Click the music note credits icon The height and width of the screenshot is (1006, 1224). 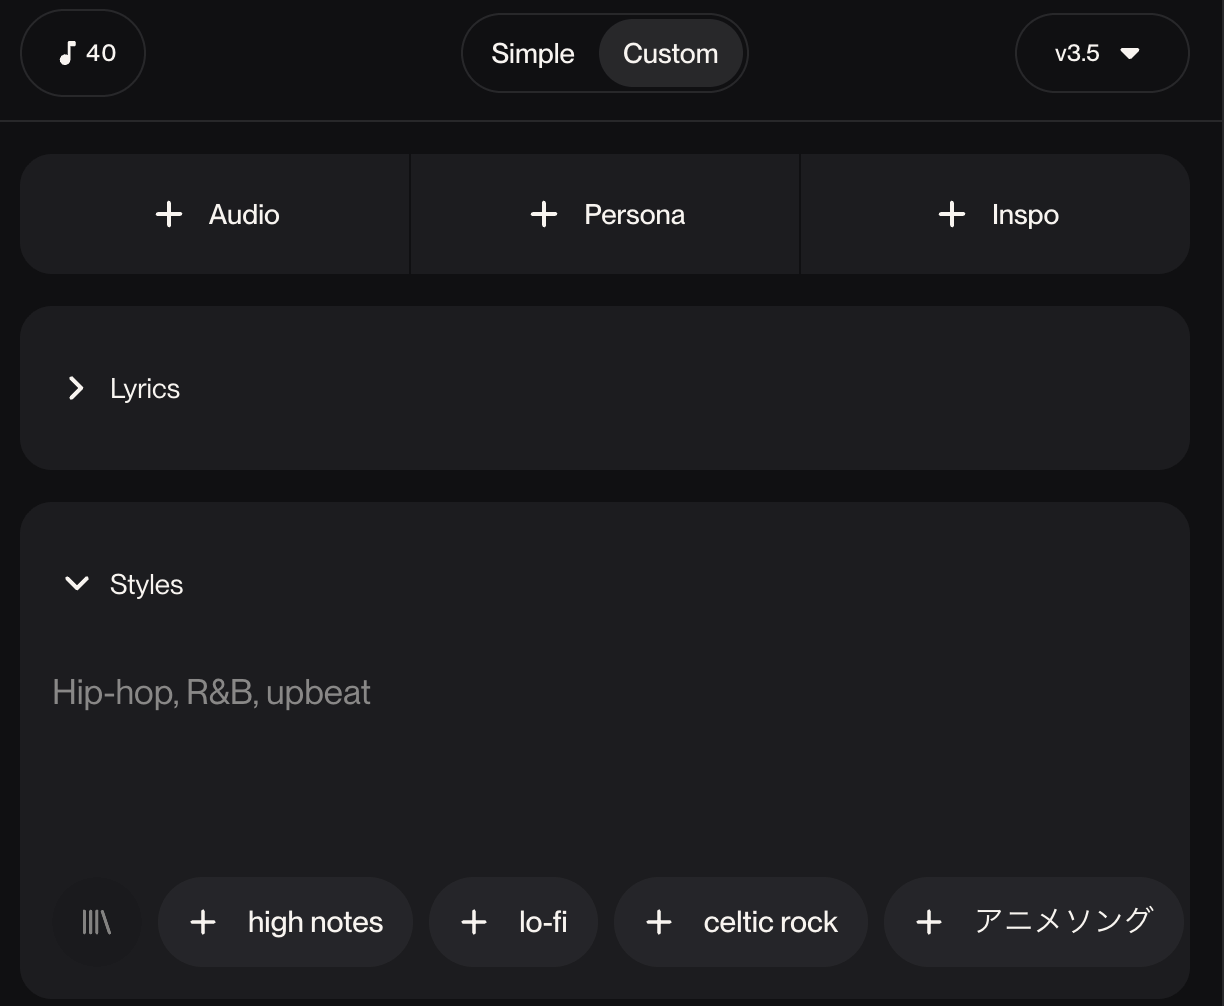click(x=67, y=53)
